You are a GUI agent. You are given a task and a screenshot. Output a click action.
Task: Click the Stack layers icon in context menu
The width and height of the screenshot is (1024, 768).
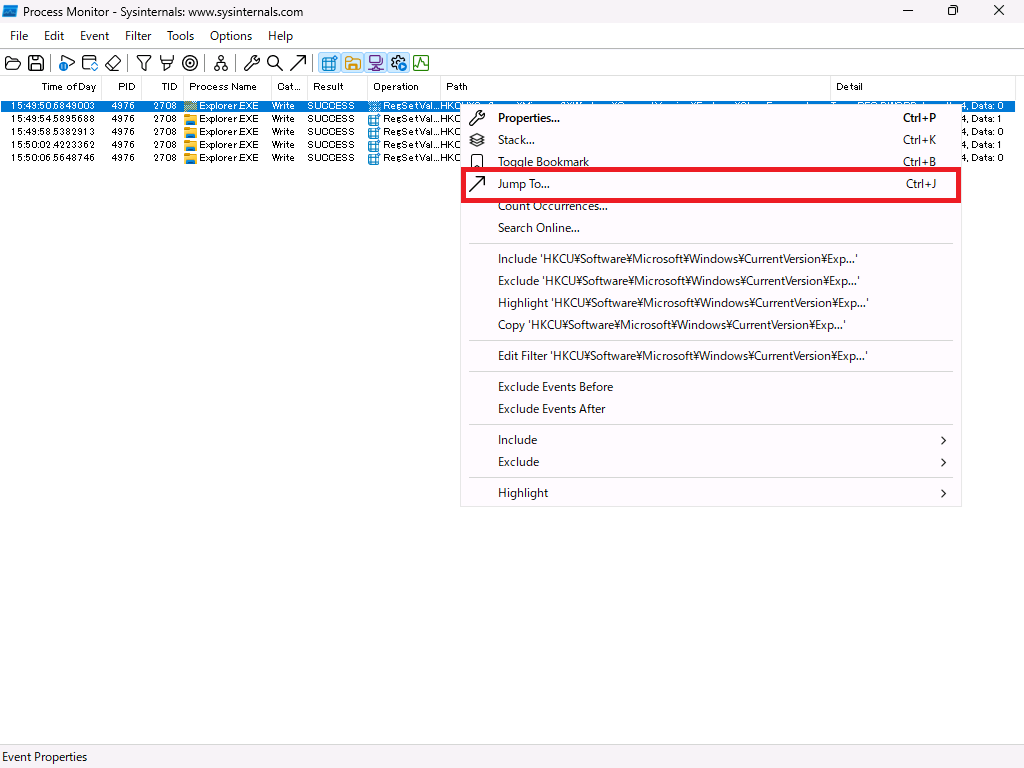[x=477, y=140]
